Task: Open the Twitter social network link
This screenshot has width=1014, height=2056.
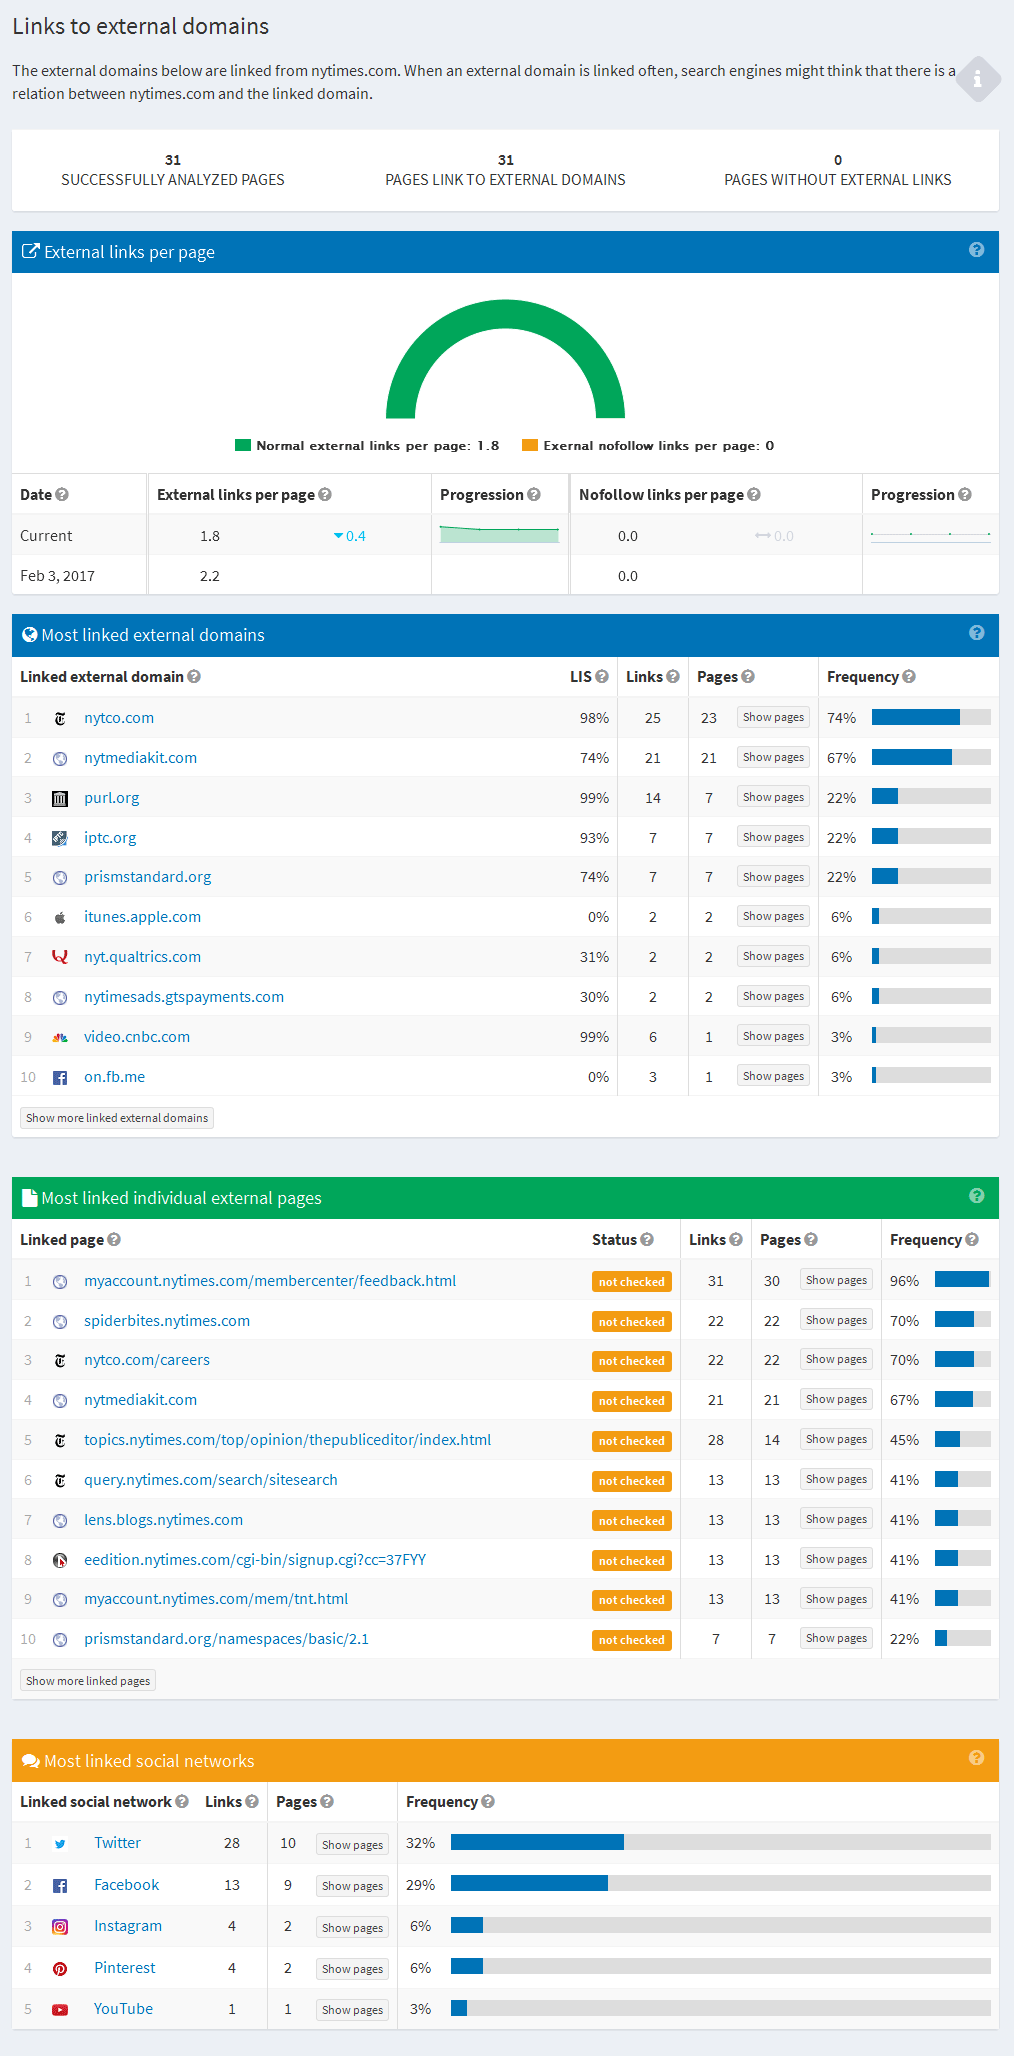Action: (117, 1843)
